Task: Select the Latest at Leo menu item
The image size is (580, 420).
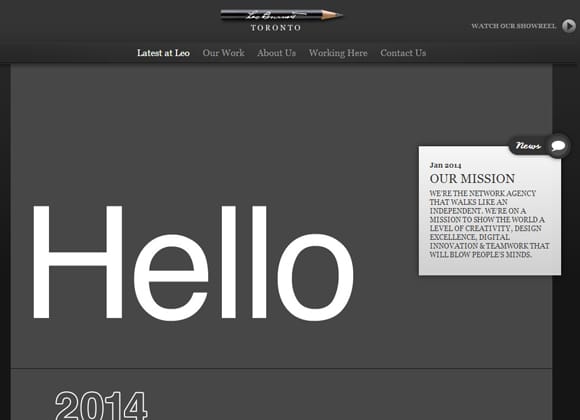Action: 163,53
